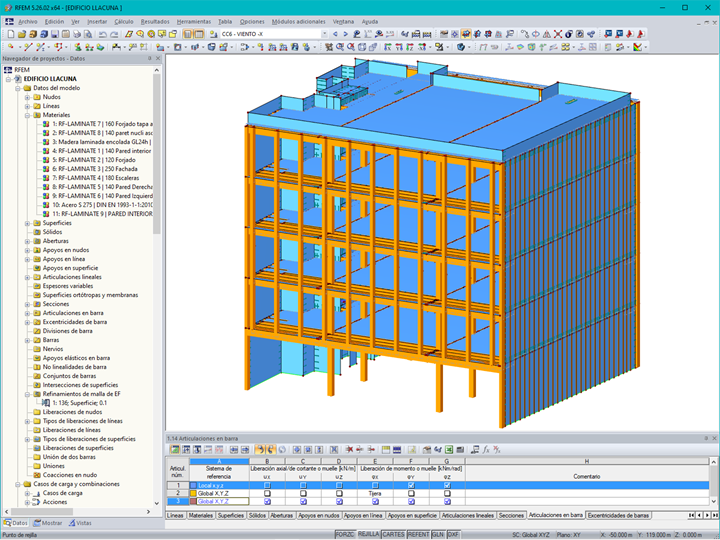Toggle uz checkbox in articulation row 2
Screen dimensions: 720x540
point(339,494)
